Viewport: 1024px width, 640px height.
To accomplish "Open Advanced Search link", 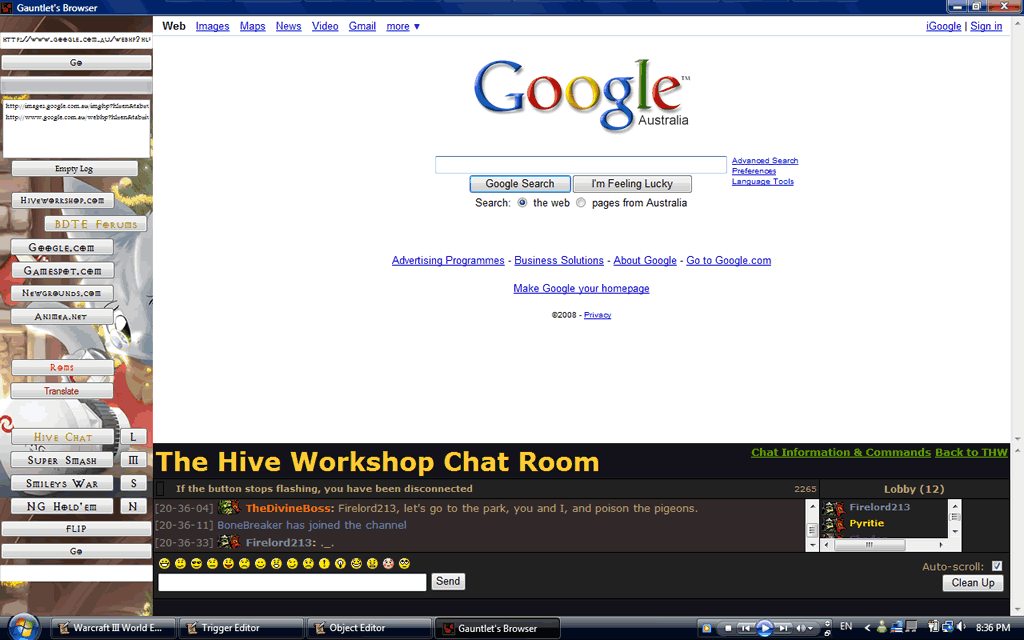I will tap(765, 161).
